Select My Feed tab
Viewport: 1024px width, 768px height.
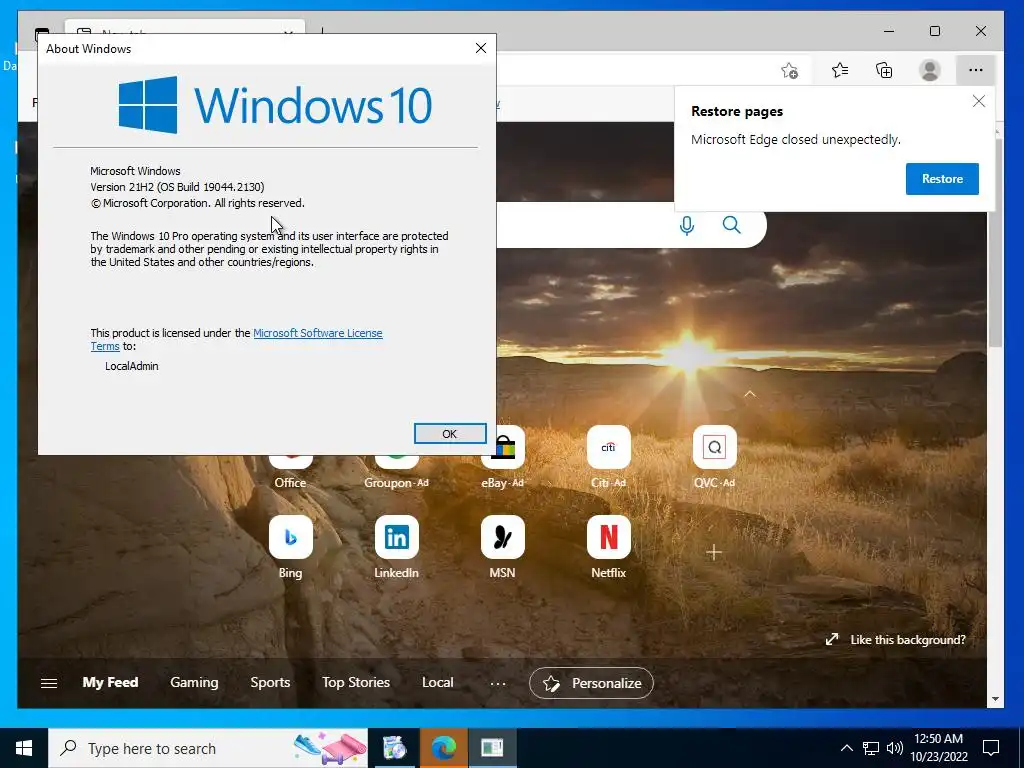110,682
